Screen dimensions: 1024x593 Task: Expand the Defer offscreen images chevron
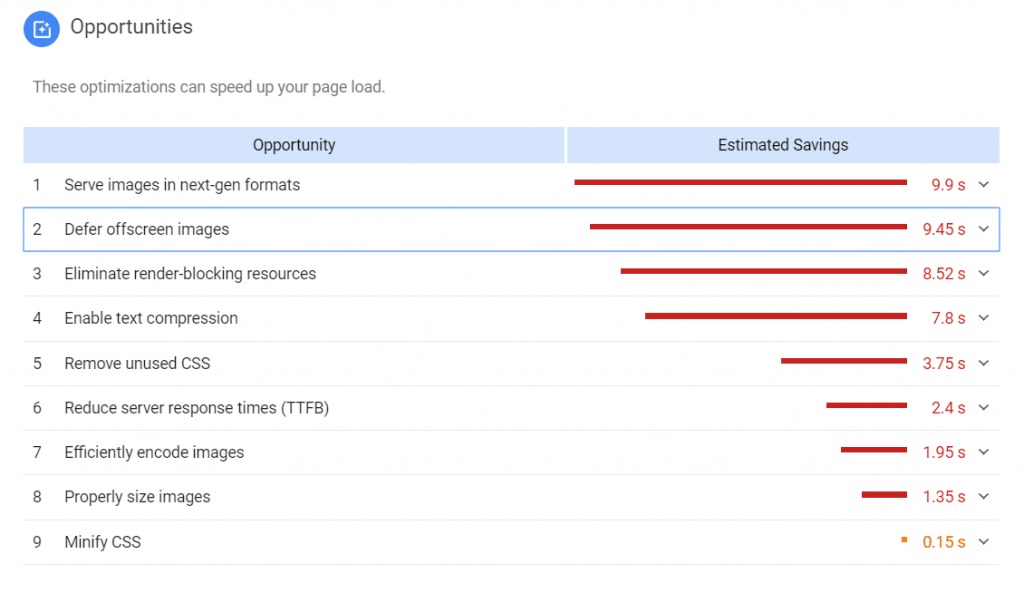(x=984, y=229)
